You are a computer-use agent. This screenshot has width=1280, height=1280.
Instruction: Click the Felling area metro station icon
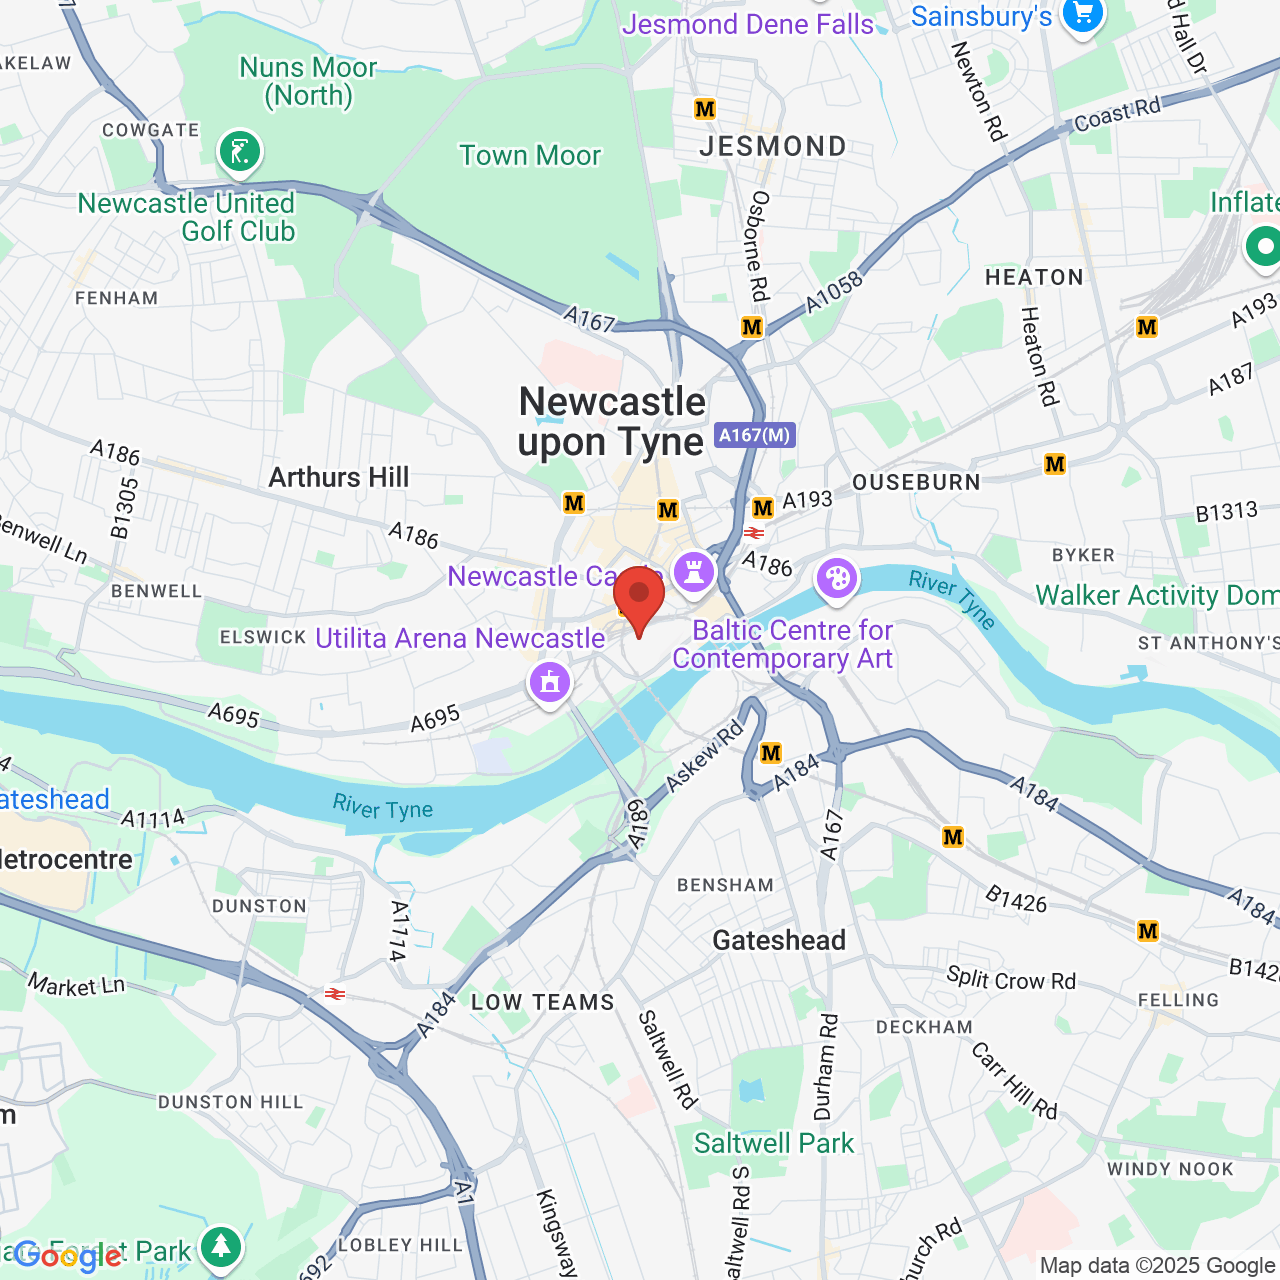pyautogui.click(x=1148, y=932)
